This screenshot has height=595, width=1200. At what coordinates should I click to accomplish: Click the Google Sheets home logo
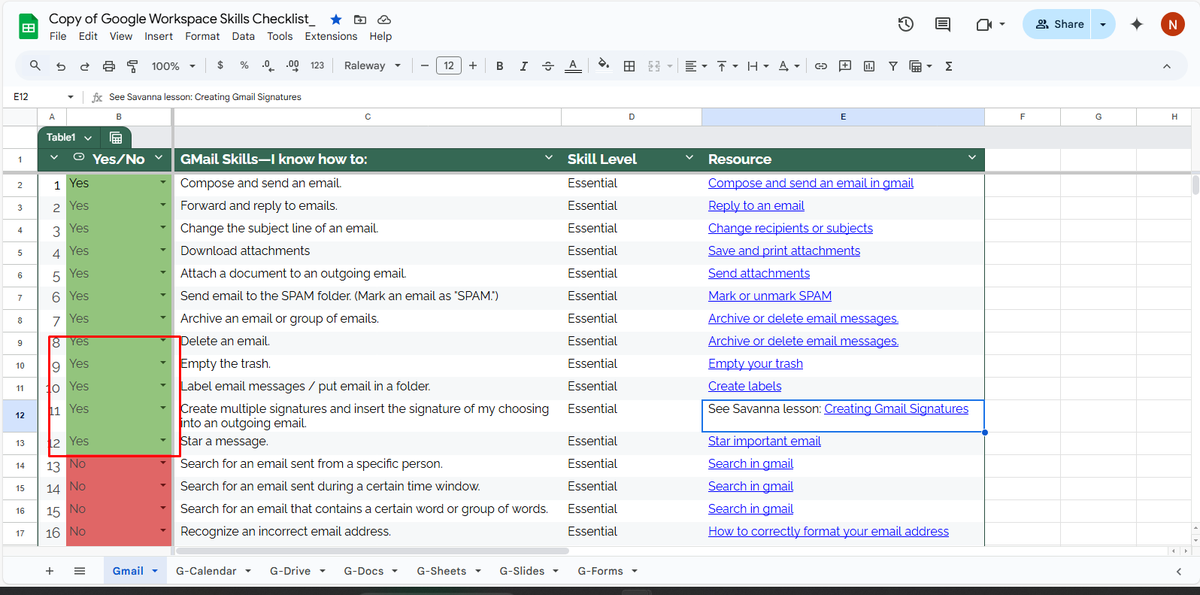coord(27,26)
